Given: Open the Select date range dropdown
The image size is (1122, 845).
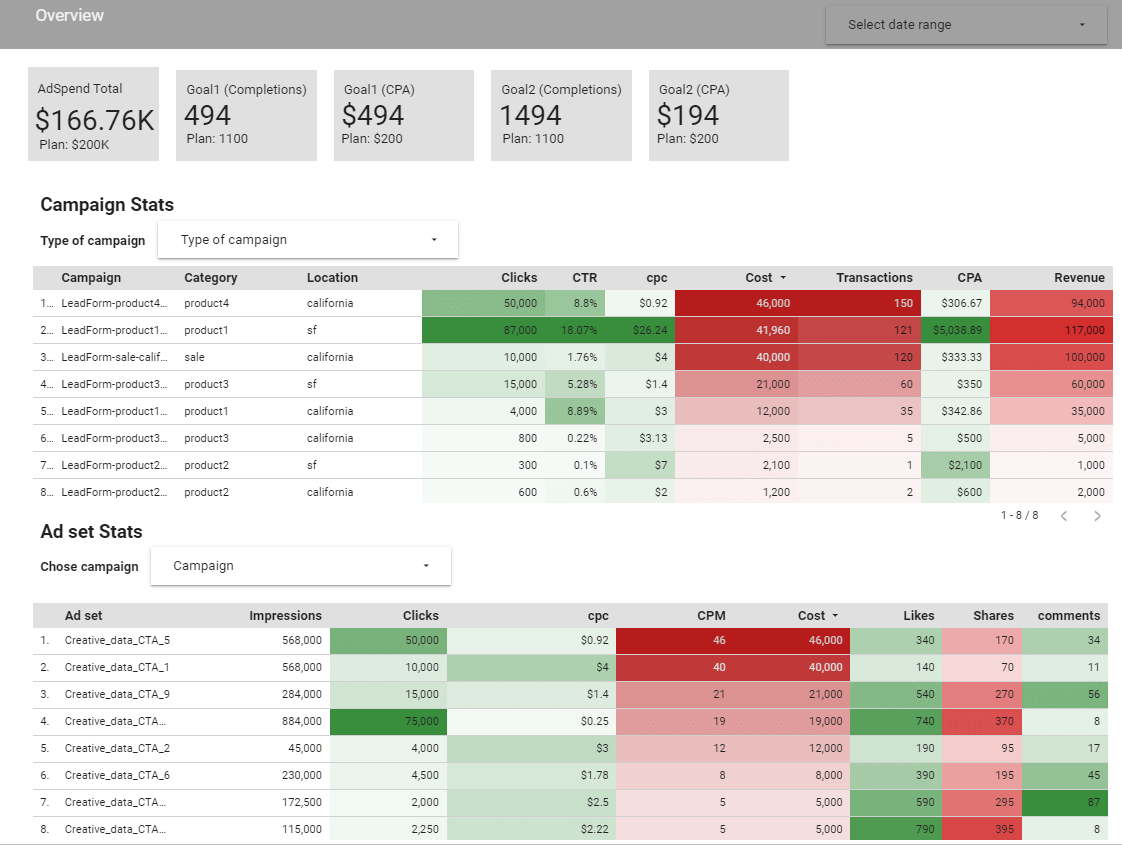Looking at the screenshot, I should click(966, 25).
